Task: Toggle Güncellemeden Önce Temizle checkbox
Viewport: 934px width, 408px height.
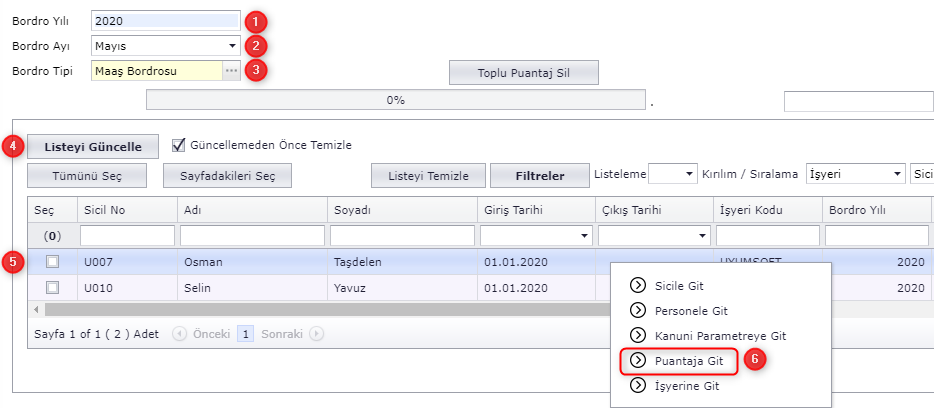Action: (x=179, y=145)
